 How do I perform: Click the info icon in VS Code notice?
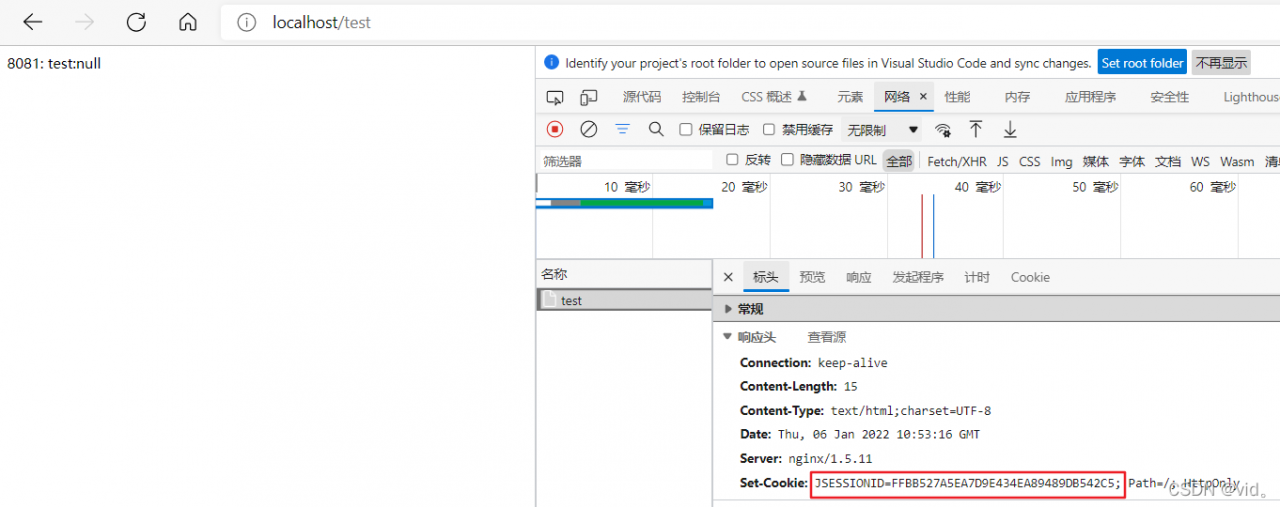pyautogui.click(x=551, y=62)
